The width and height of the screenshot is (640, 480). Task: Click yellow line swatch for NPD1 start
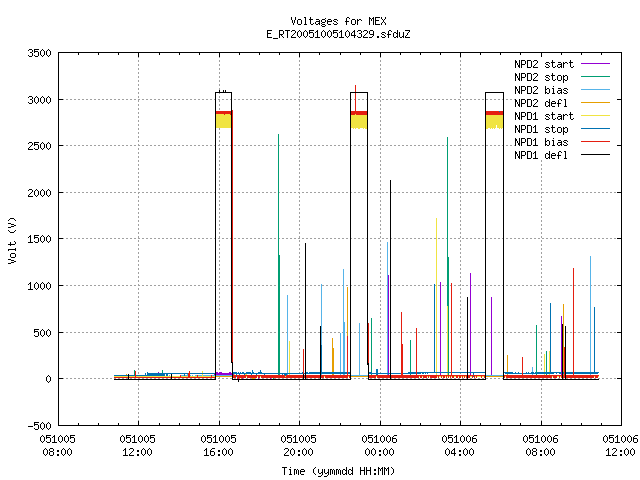coord(595,116)
